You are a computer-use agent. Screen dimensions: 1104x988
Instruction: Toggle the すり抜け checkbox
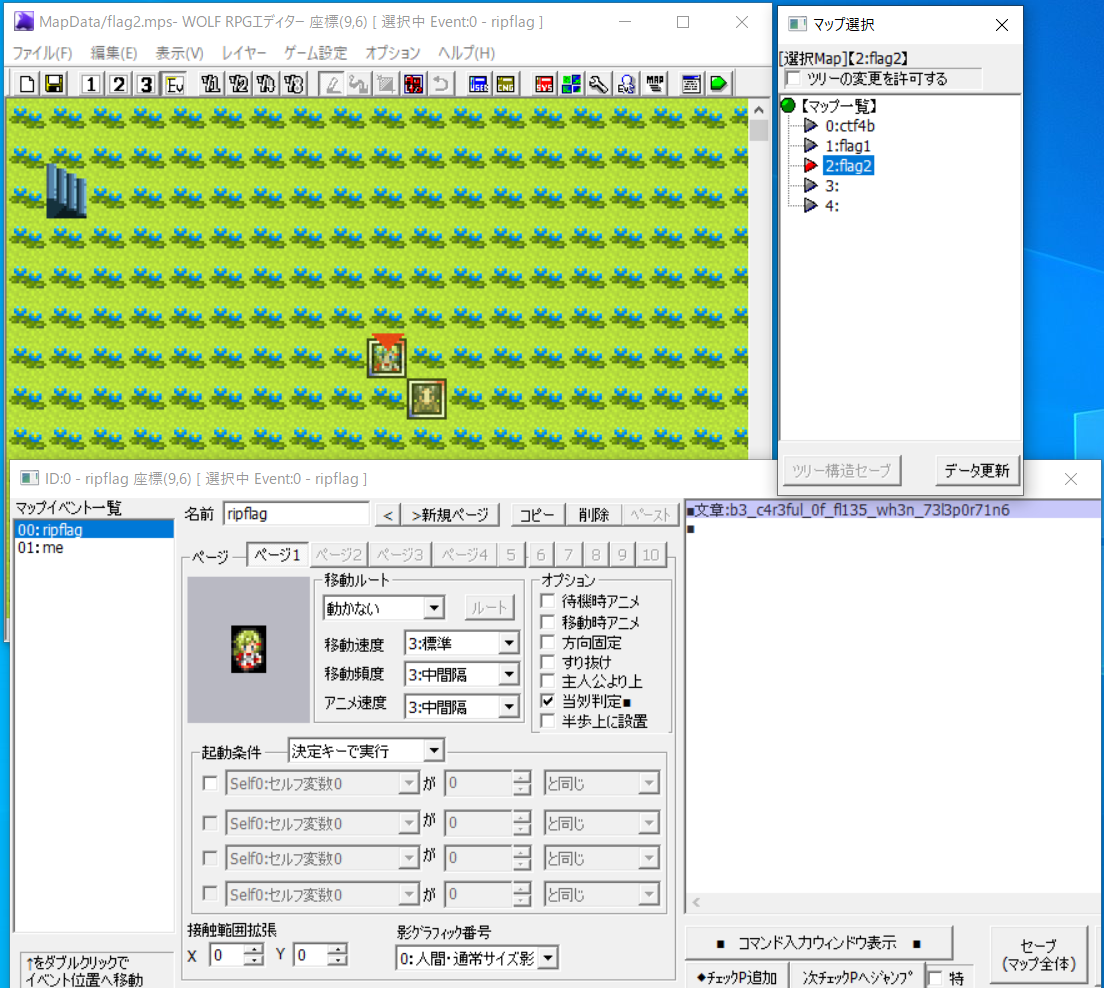point(548,662)
